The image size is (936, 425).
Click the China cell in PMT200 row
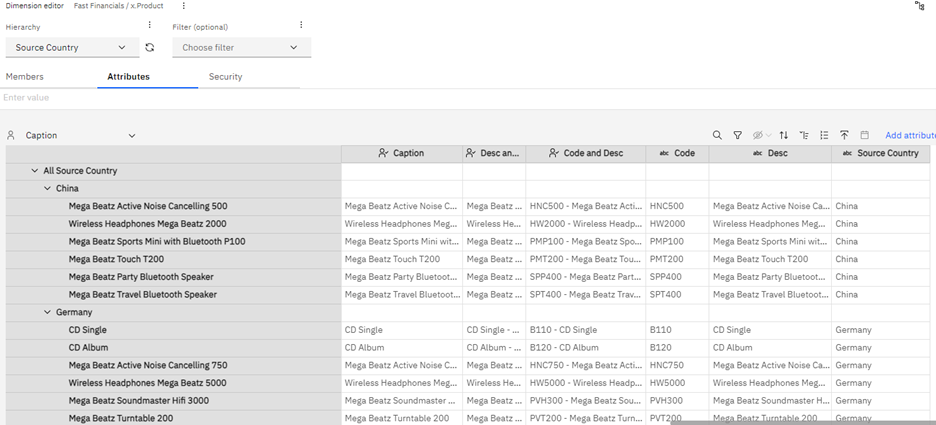click(881, 259)
